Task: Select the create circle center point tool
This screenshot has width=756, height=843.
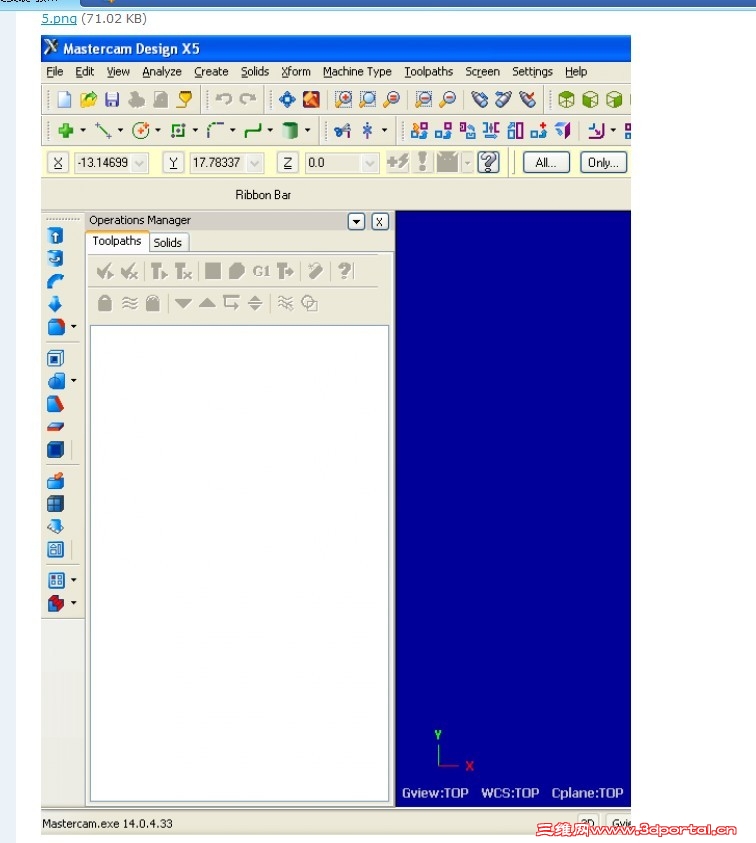Action: pos(141,130)
